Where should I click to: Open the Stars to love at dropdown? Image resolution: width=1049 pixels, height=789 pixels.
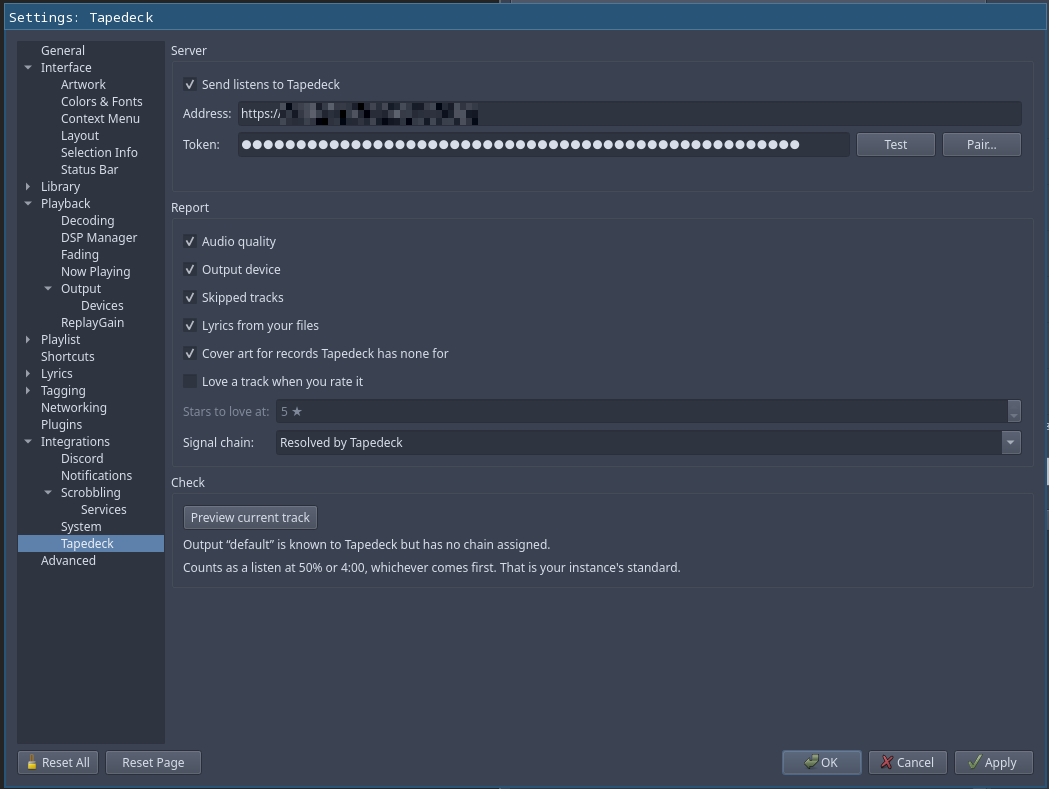point(1014,412)
